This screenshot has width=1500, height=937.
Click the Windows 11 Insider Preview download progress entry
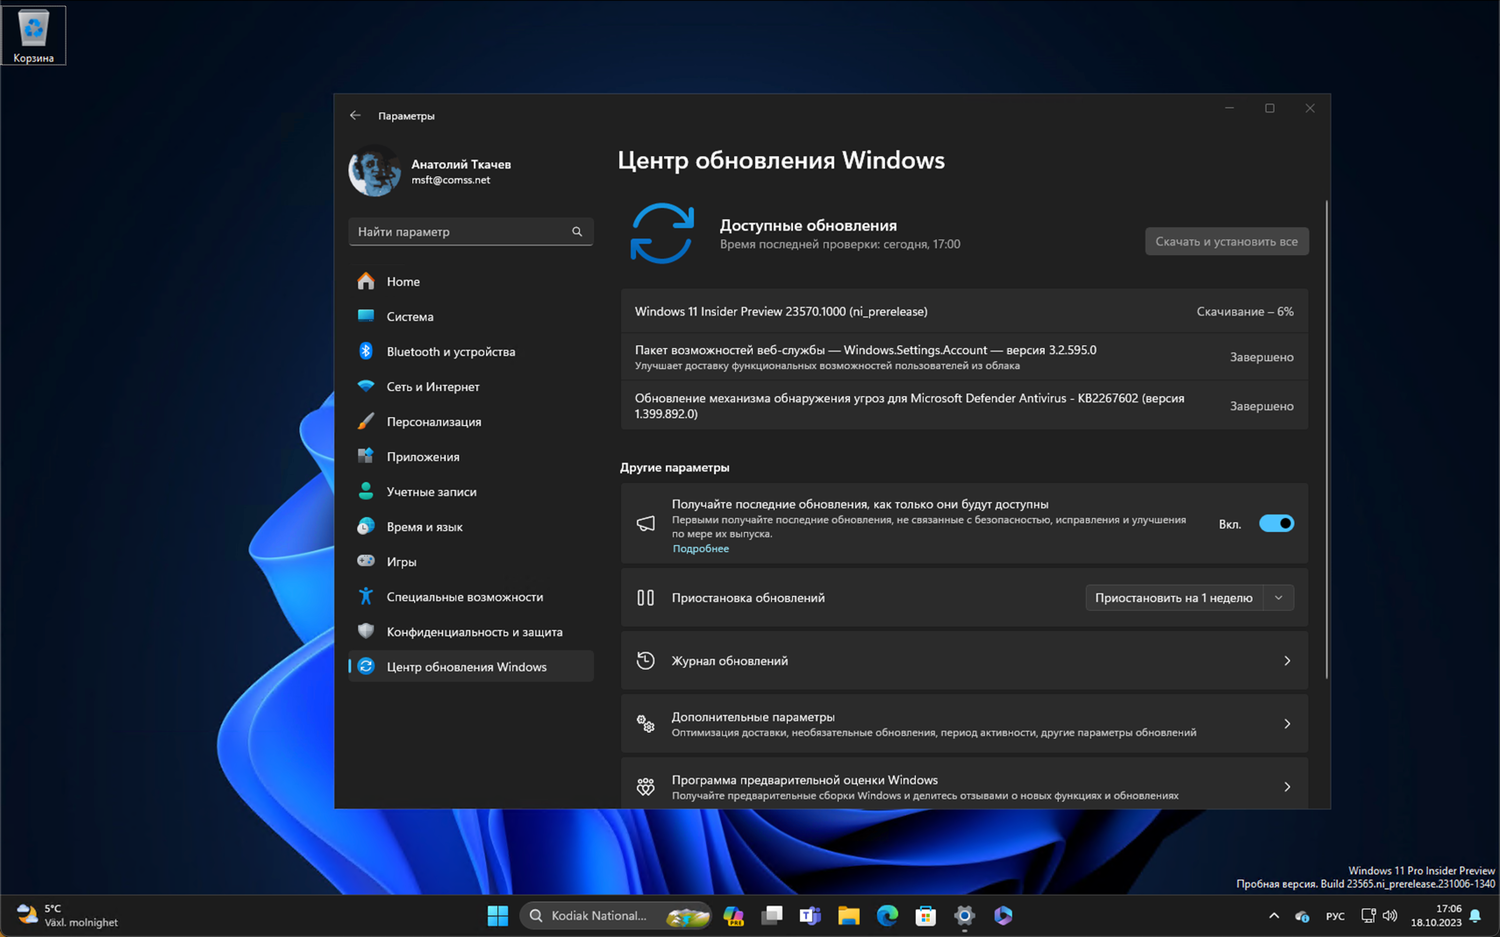point(963,311)
